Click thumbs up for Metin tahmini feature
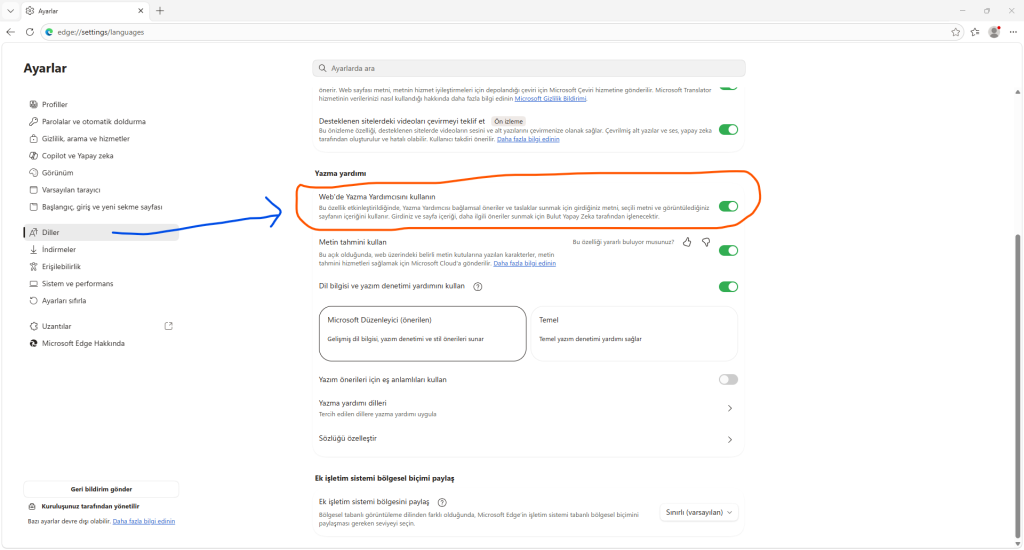 (687, 242)
